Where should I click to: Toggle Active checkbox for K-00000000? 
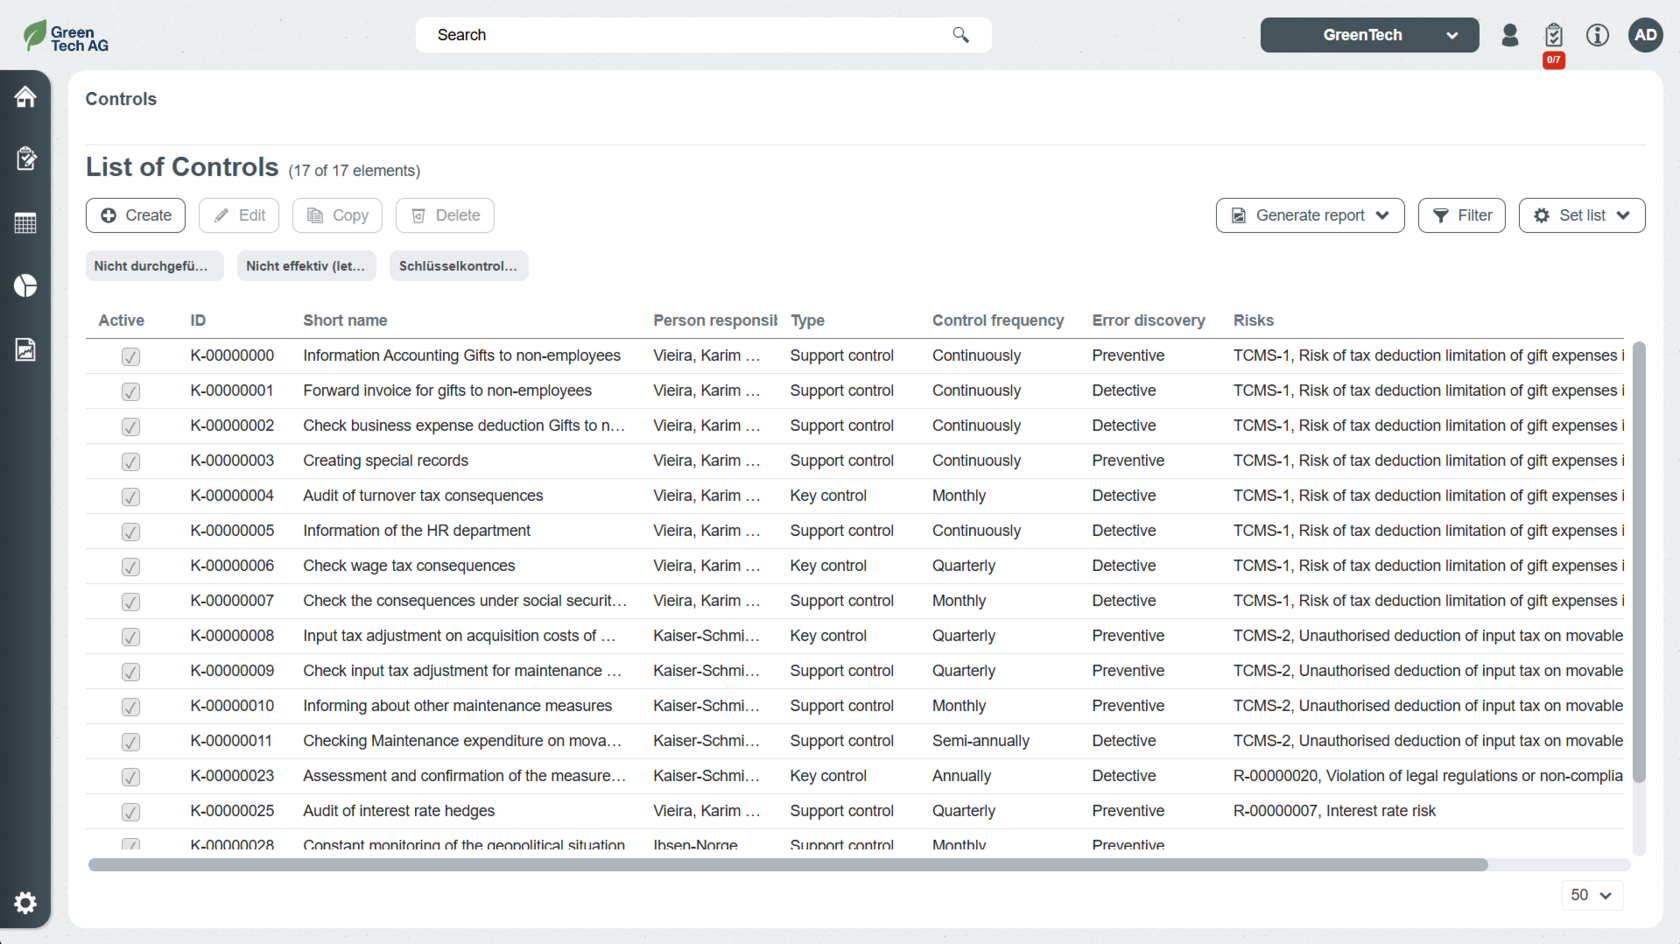(x=131, y=357)
